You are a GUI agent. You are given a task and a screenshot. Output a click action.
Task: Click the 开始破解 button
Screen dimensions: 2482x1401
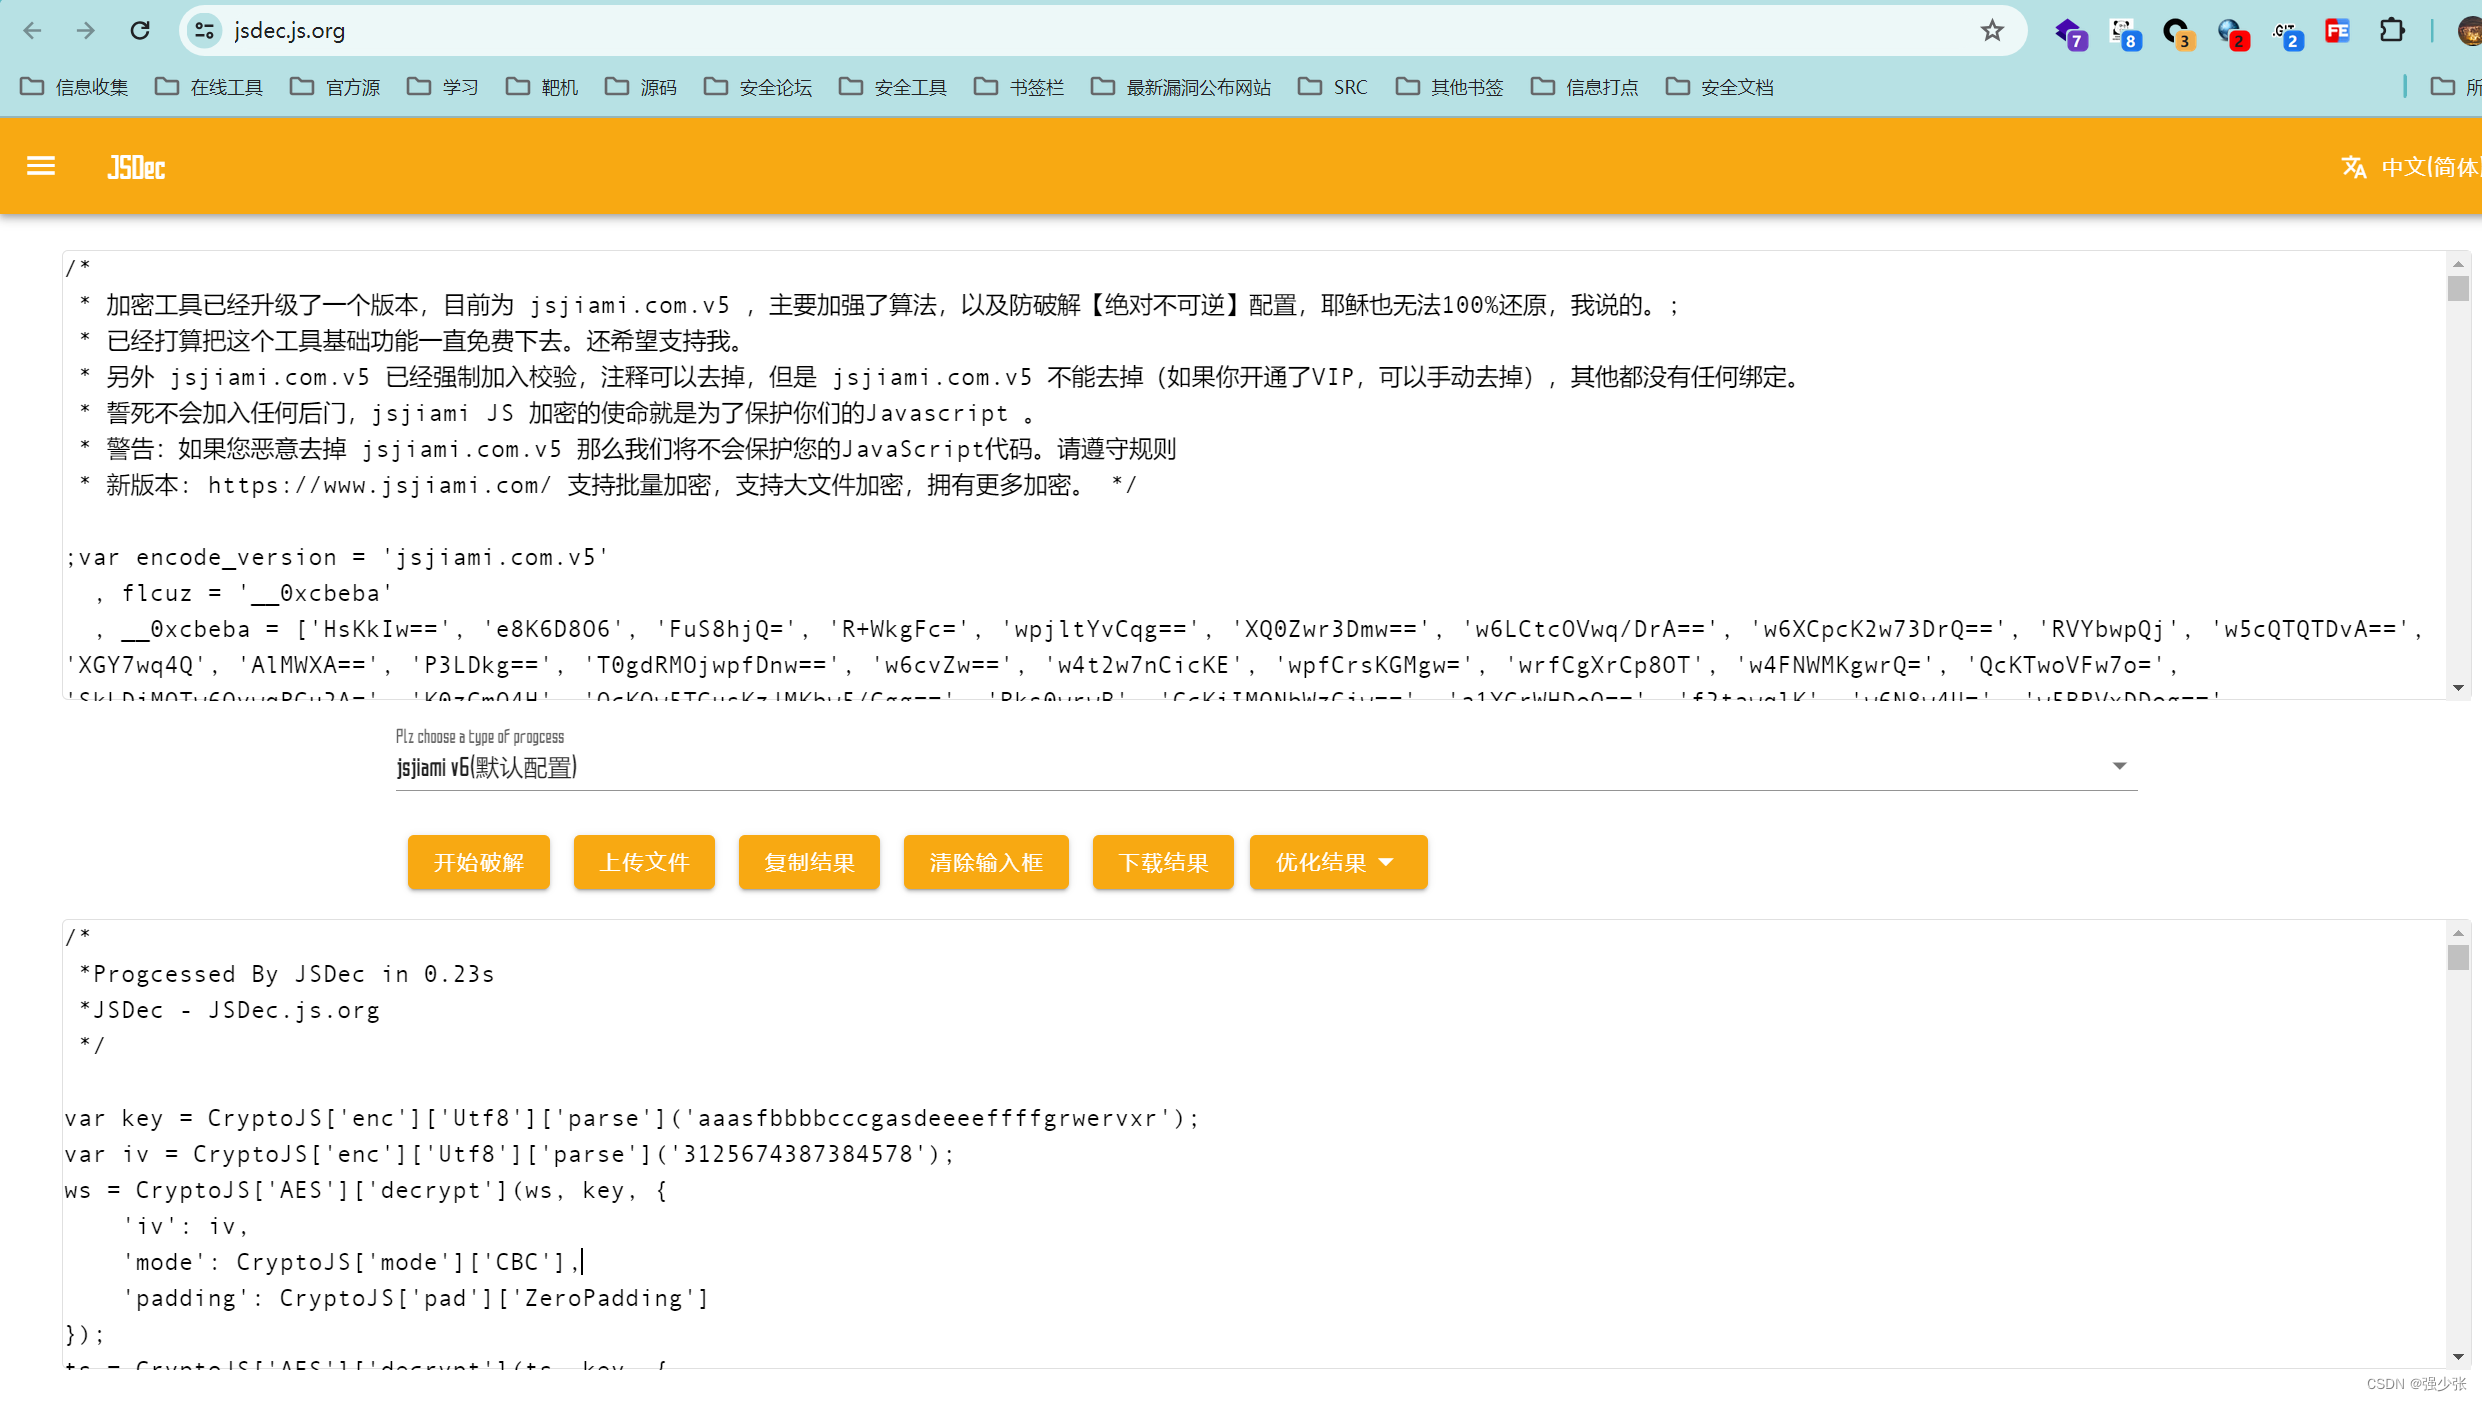[x=478, y=862]
